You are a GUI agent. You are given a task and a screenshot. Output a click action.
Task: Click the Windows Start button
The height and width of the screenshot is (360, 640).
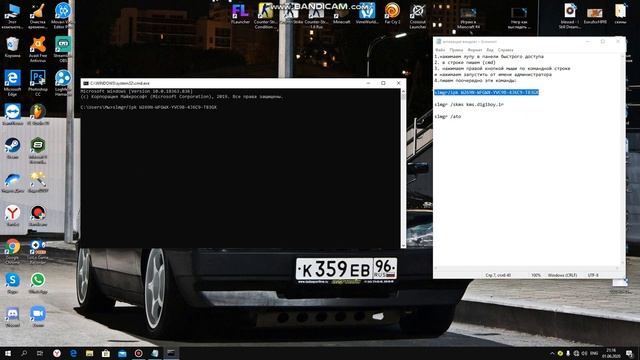pyautogui.click(x=8, y=353)
